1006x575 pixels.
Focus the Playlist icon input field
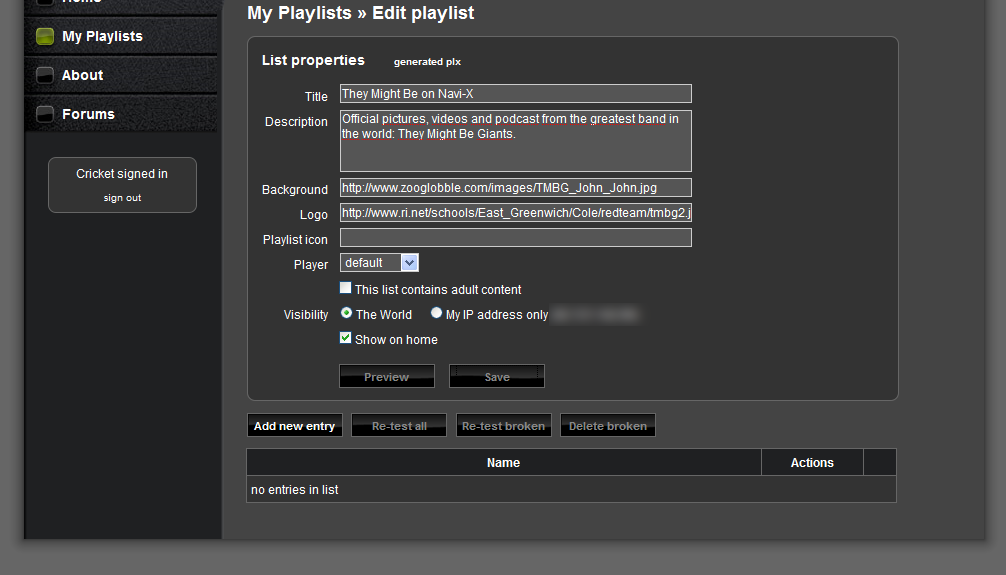(515, 238)
